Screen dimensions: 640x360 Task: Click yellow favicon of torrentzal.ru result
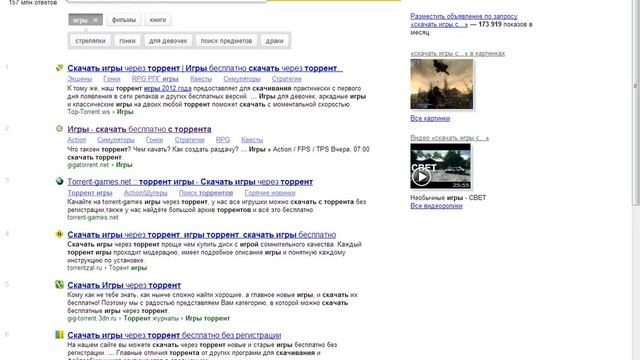click(60, 234)
